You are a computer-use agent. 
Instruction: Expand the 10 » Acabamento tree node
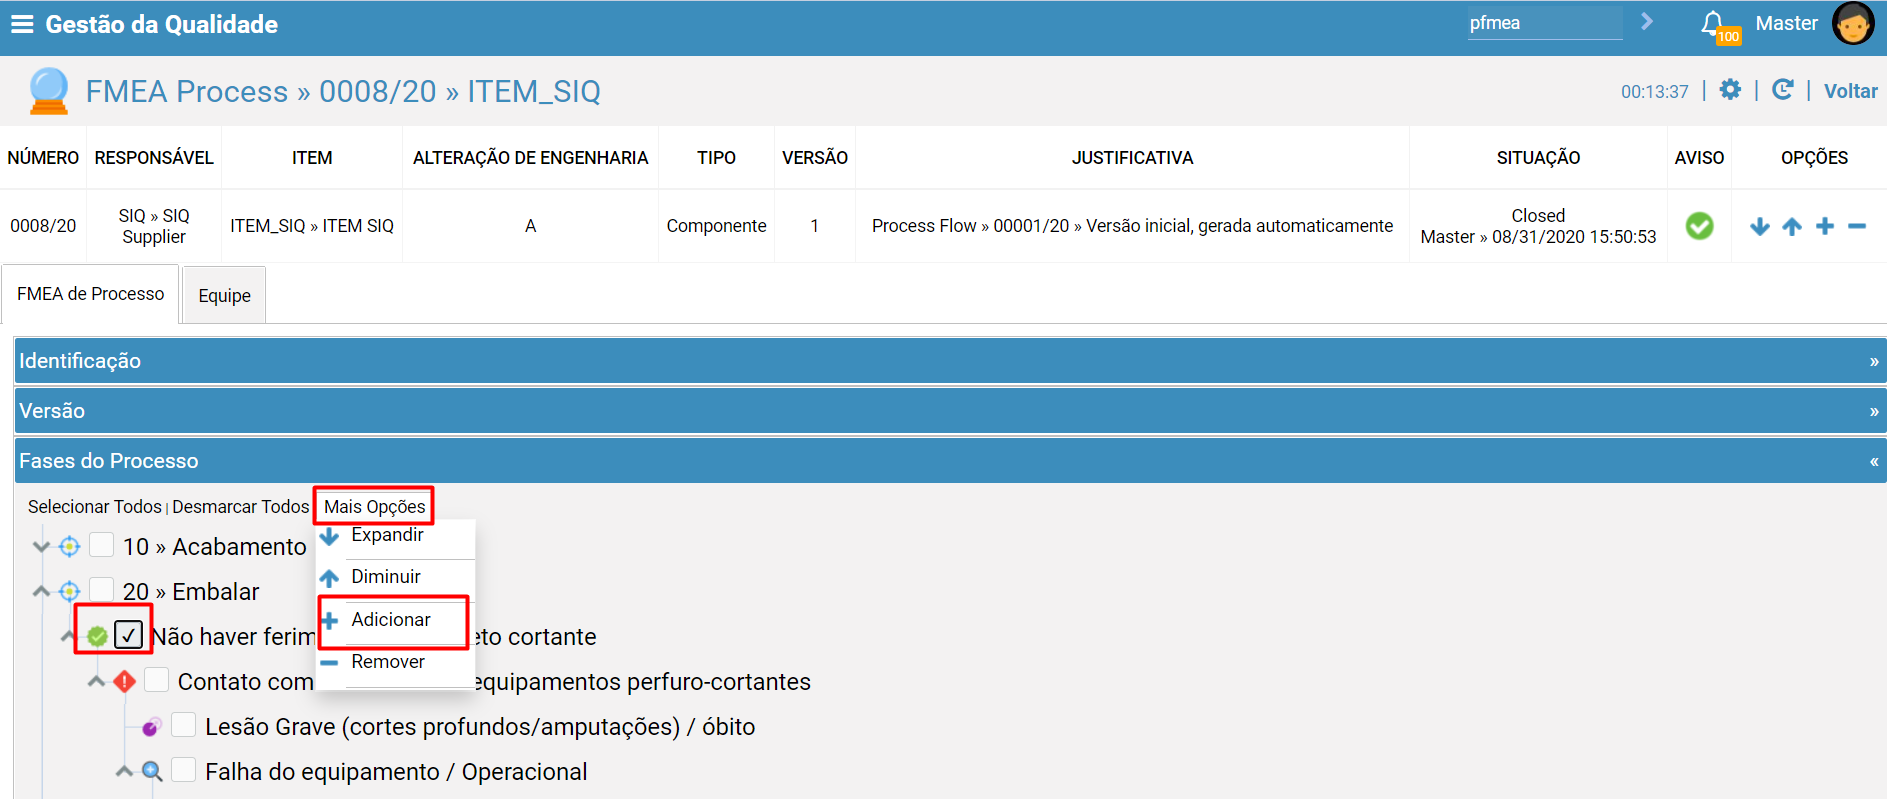point(41,547)
